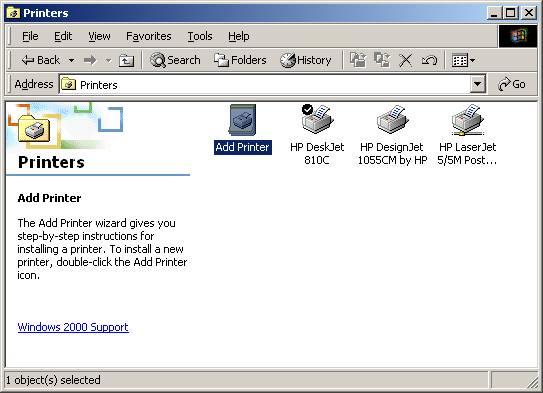Expand the Address bar dropdown
Screen dimensions: 543x393
click(x=478, y=84)
